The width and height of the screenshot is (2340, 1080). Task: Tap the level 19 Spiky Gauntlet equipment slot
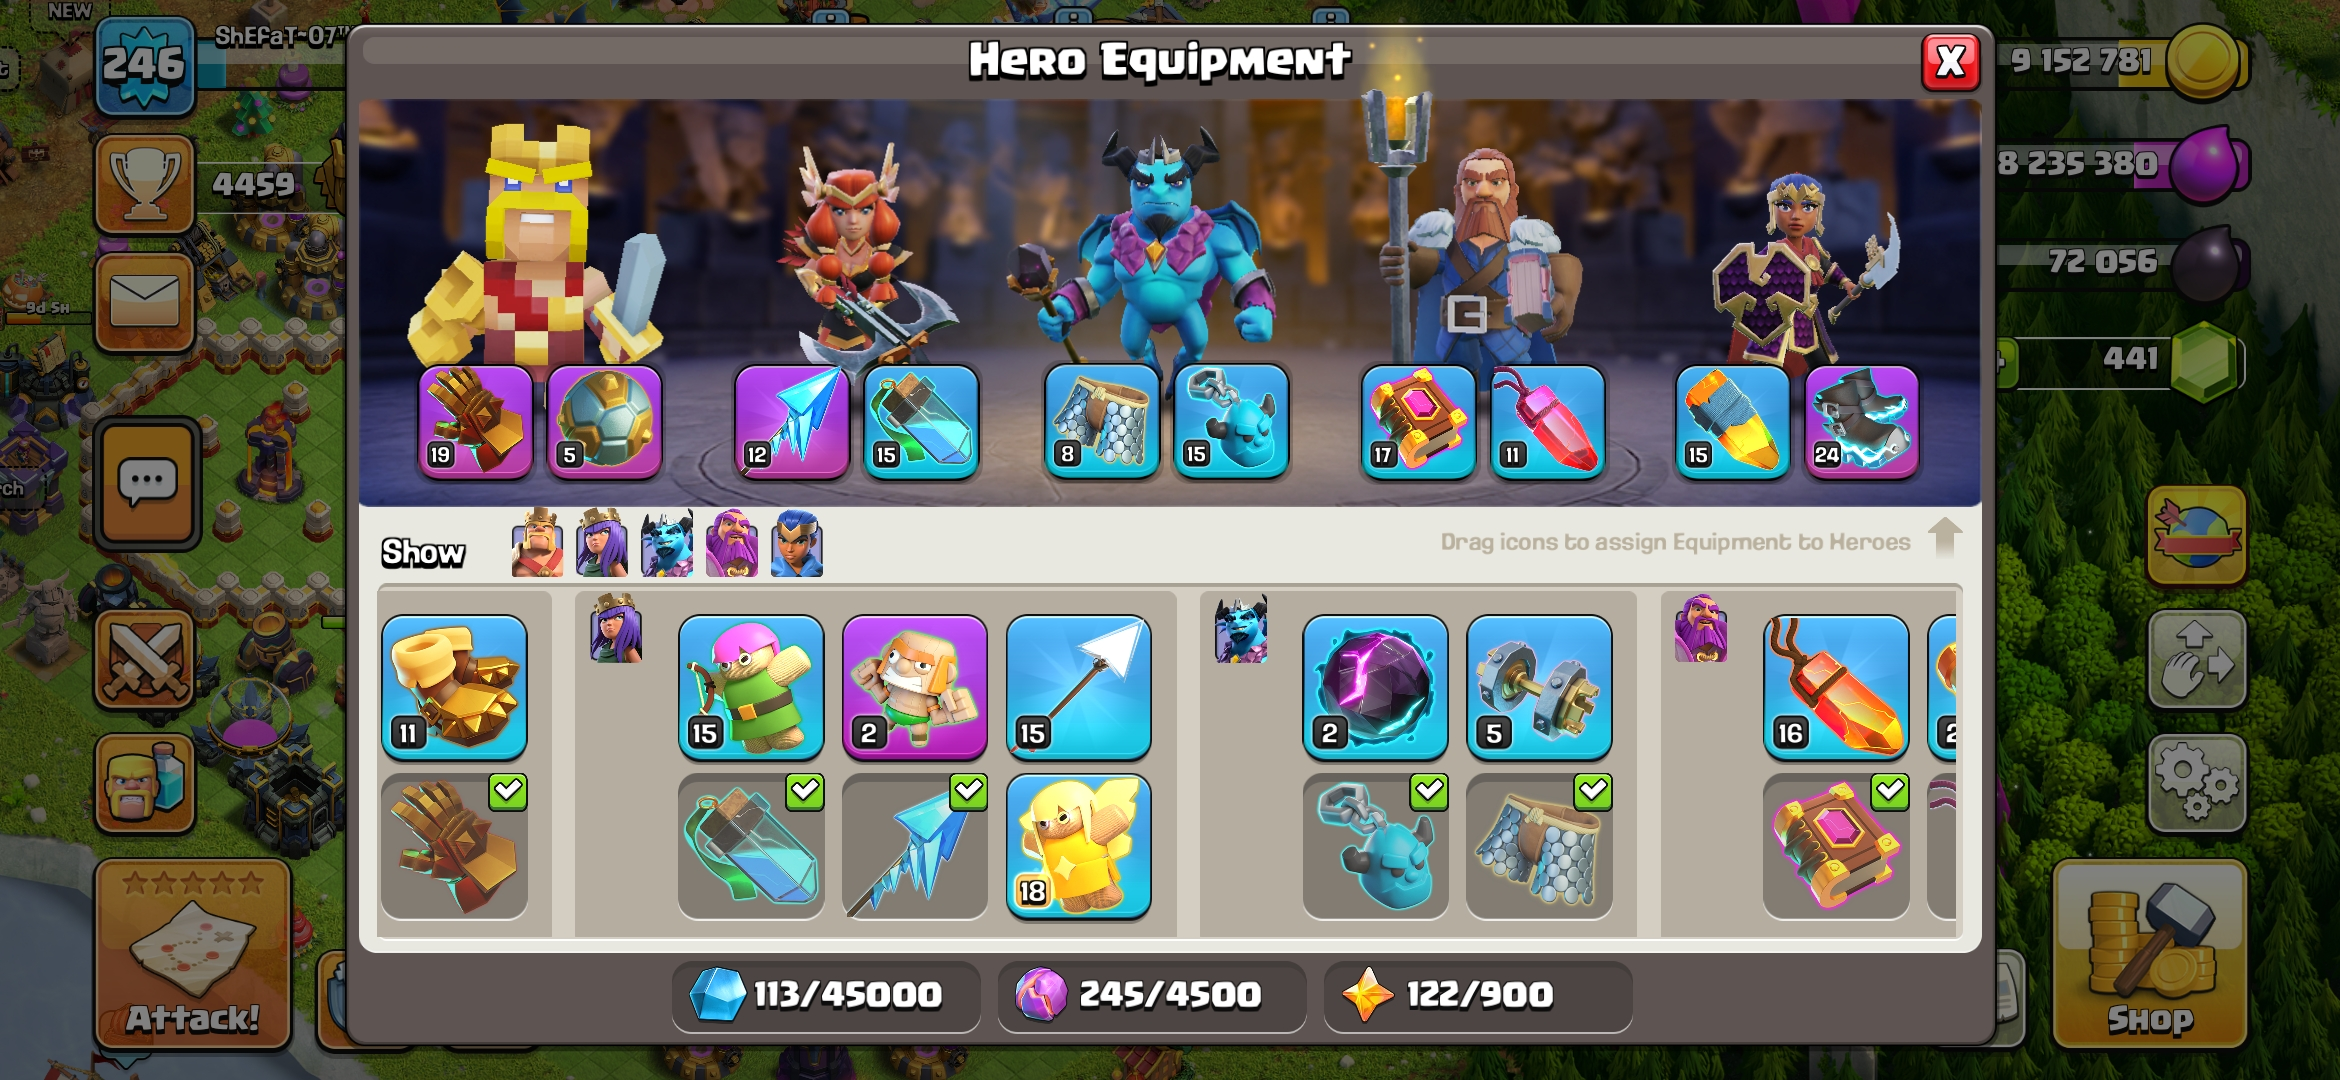coord(475,422)
